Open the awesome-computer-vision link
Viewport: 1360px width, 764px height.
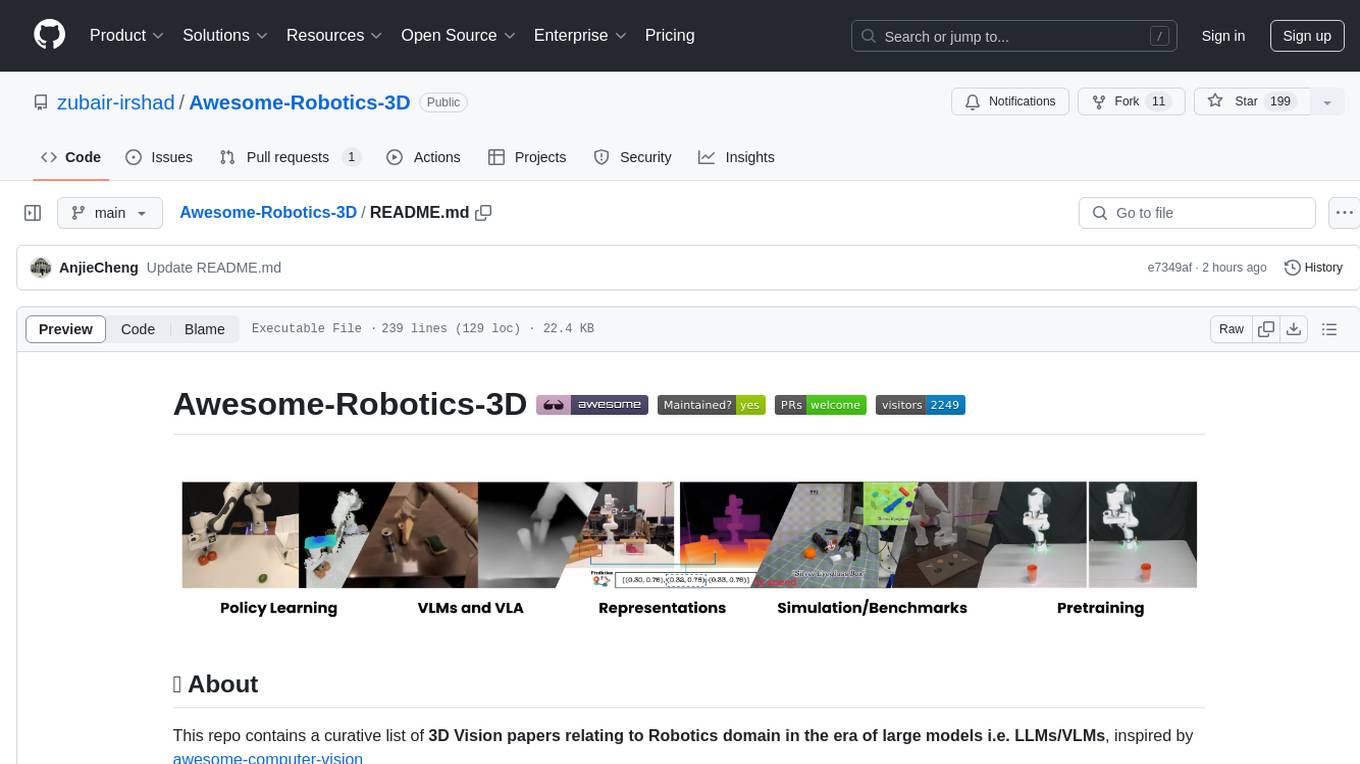point(268,757)
